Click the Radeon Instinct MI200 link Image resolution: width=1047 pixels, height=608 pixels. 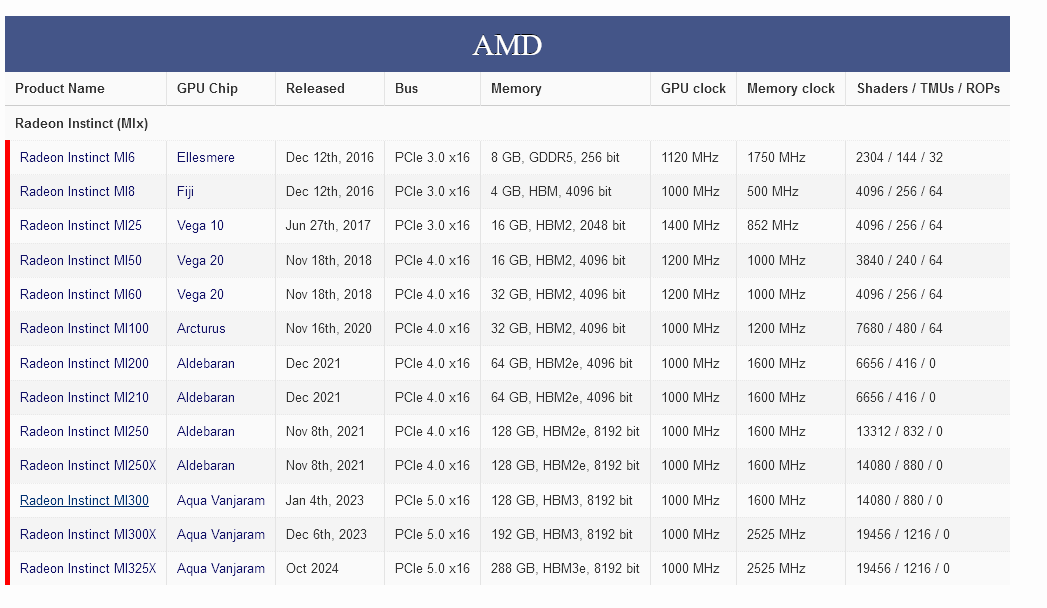pos(84,363)
